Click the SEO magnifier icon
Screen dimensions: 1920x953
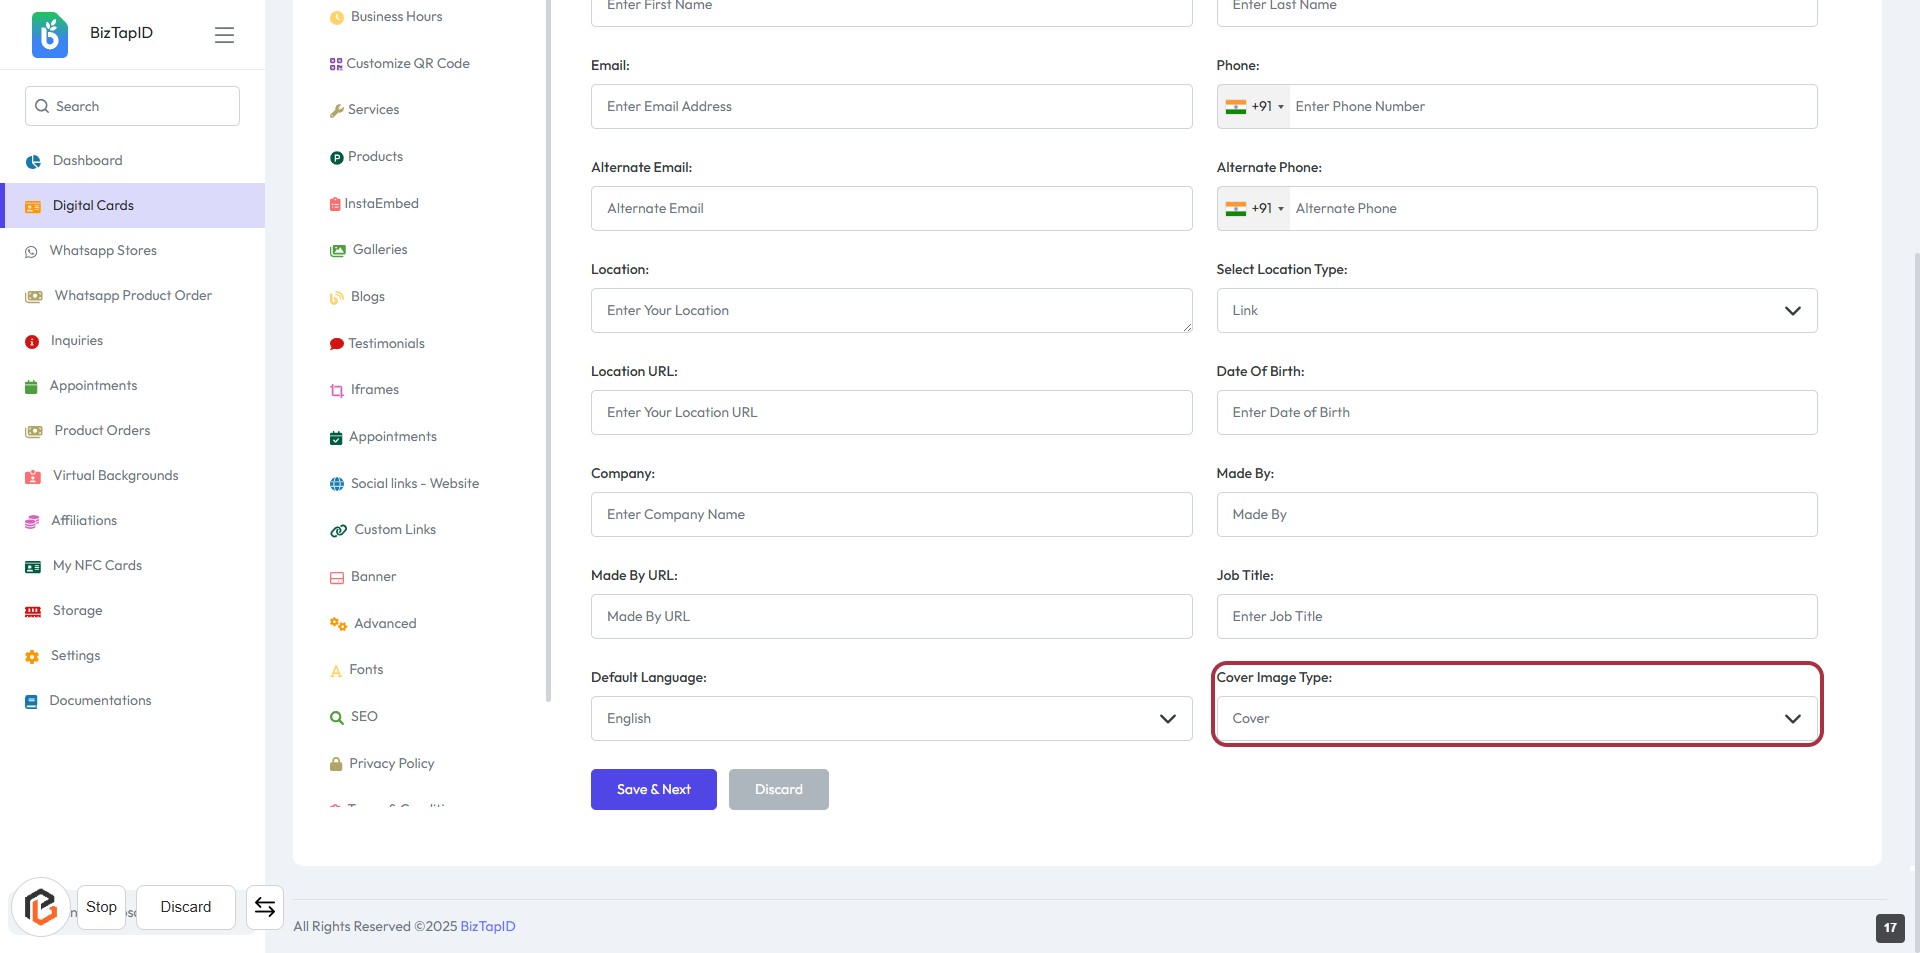click(x=337, y=717)
